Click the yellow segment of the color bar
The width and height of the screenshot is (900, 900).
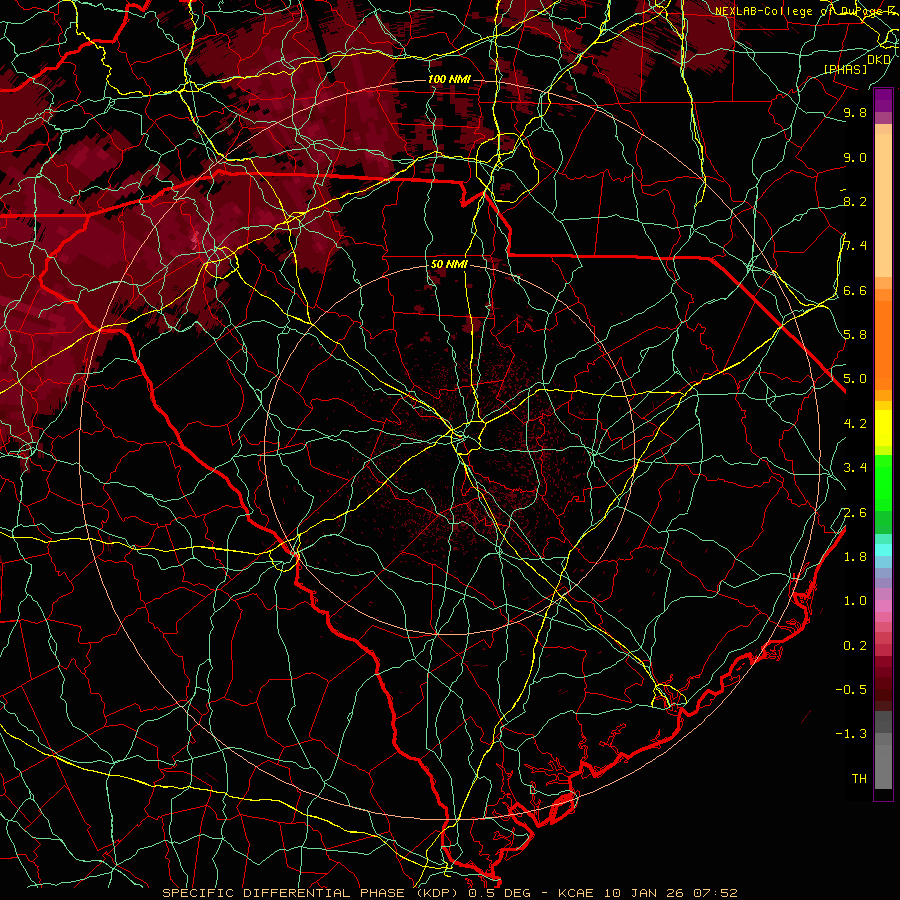pos(883,427)
